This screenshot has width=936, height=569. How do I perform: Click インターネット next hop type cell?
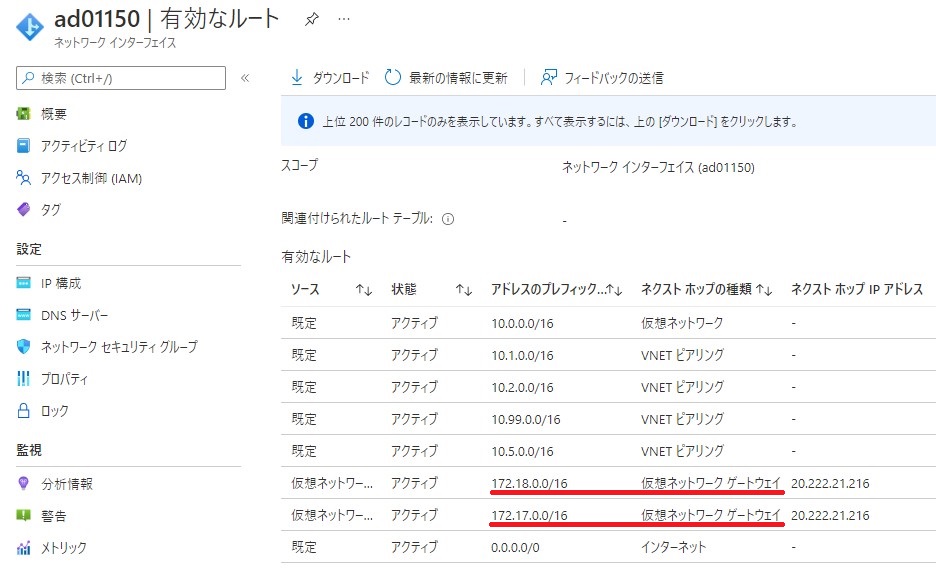pos(673,548)
